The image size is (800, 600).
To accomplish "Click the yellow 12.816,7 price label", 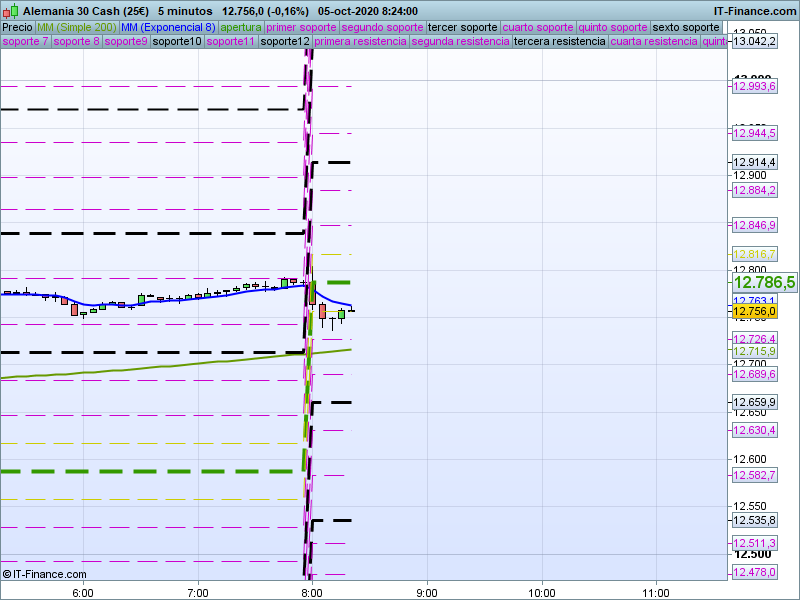I will [x=754, y=254].
